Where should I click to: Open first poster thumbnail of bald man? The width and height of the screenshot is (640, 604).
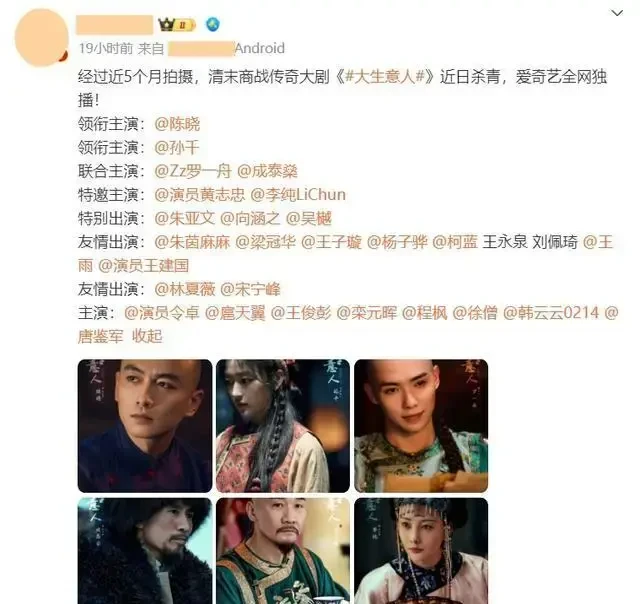click(145, 426)
